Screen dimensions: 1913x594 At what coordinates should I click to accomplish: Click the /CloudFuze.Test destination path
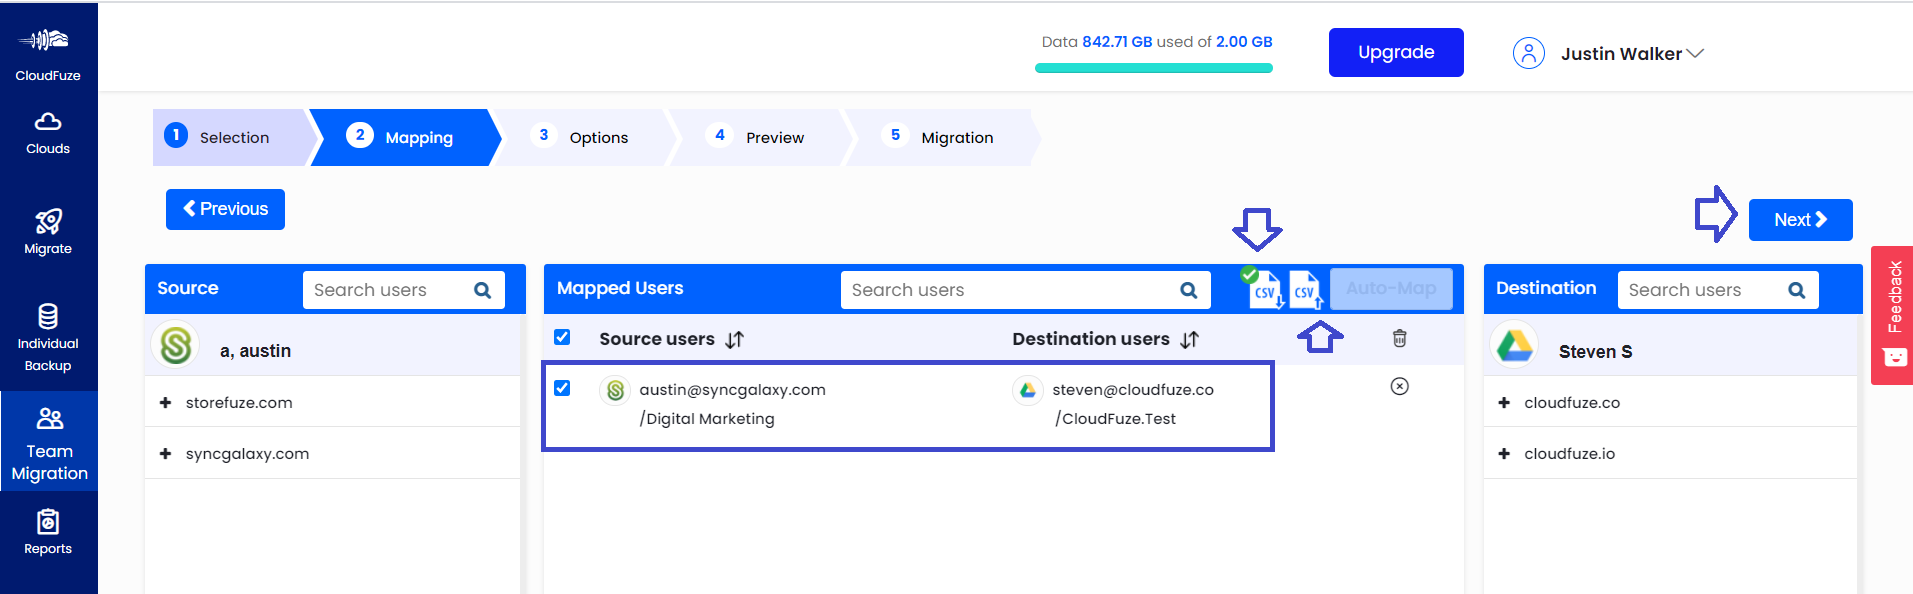[x=1115, y=419]
